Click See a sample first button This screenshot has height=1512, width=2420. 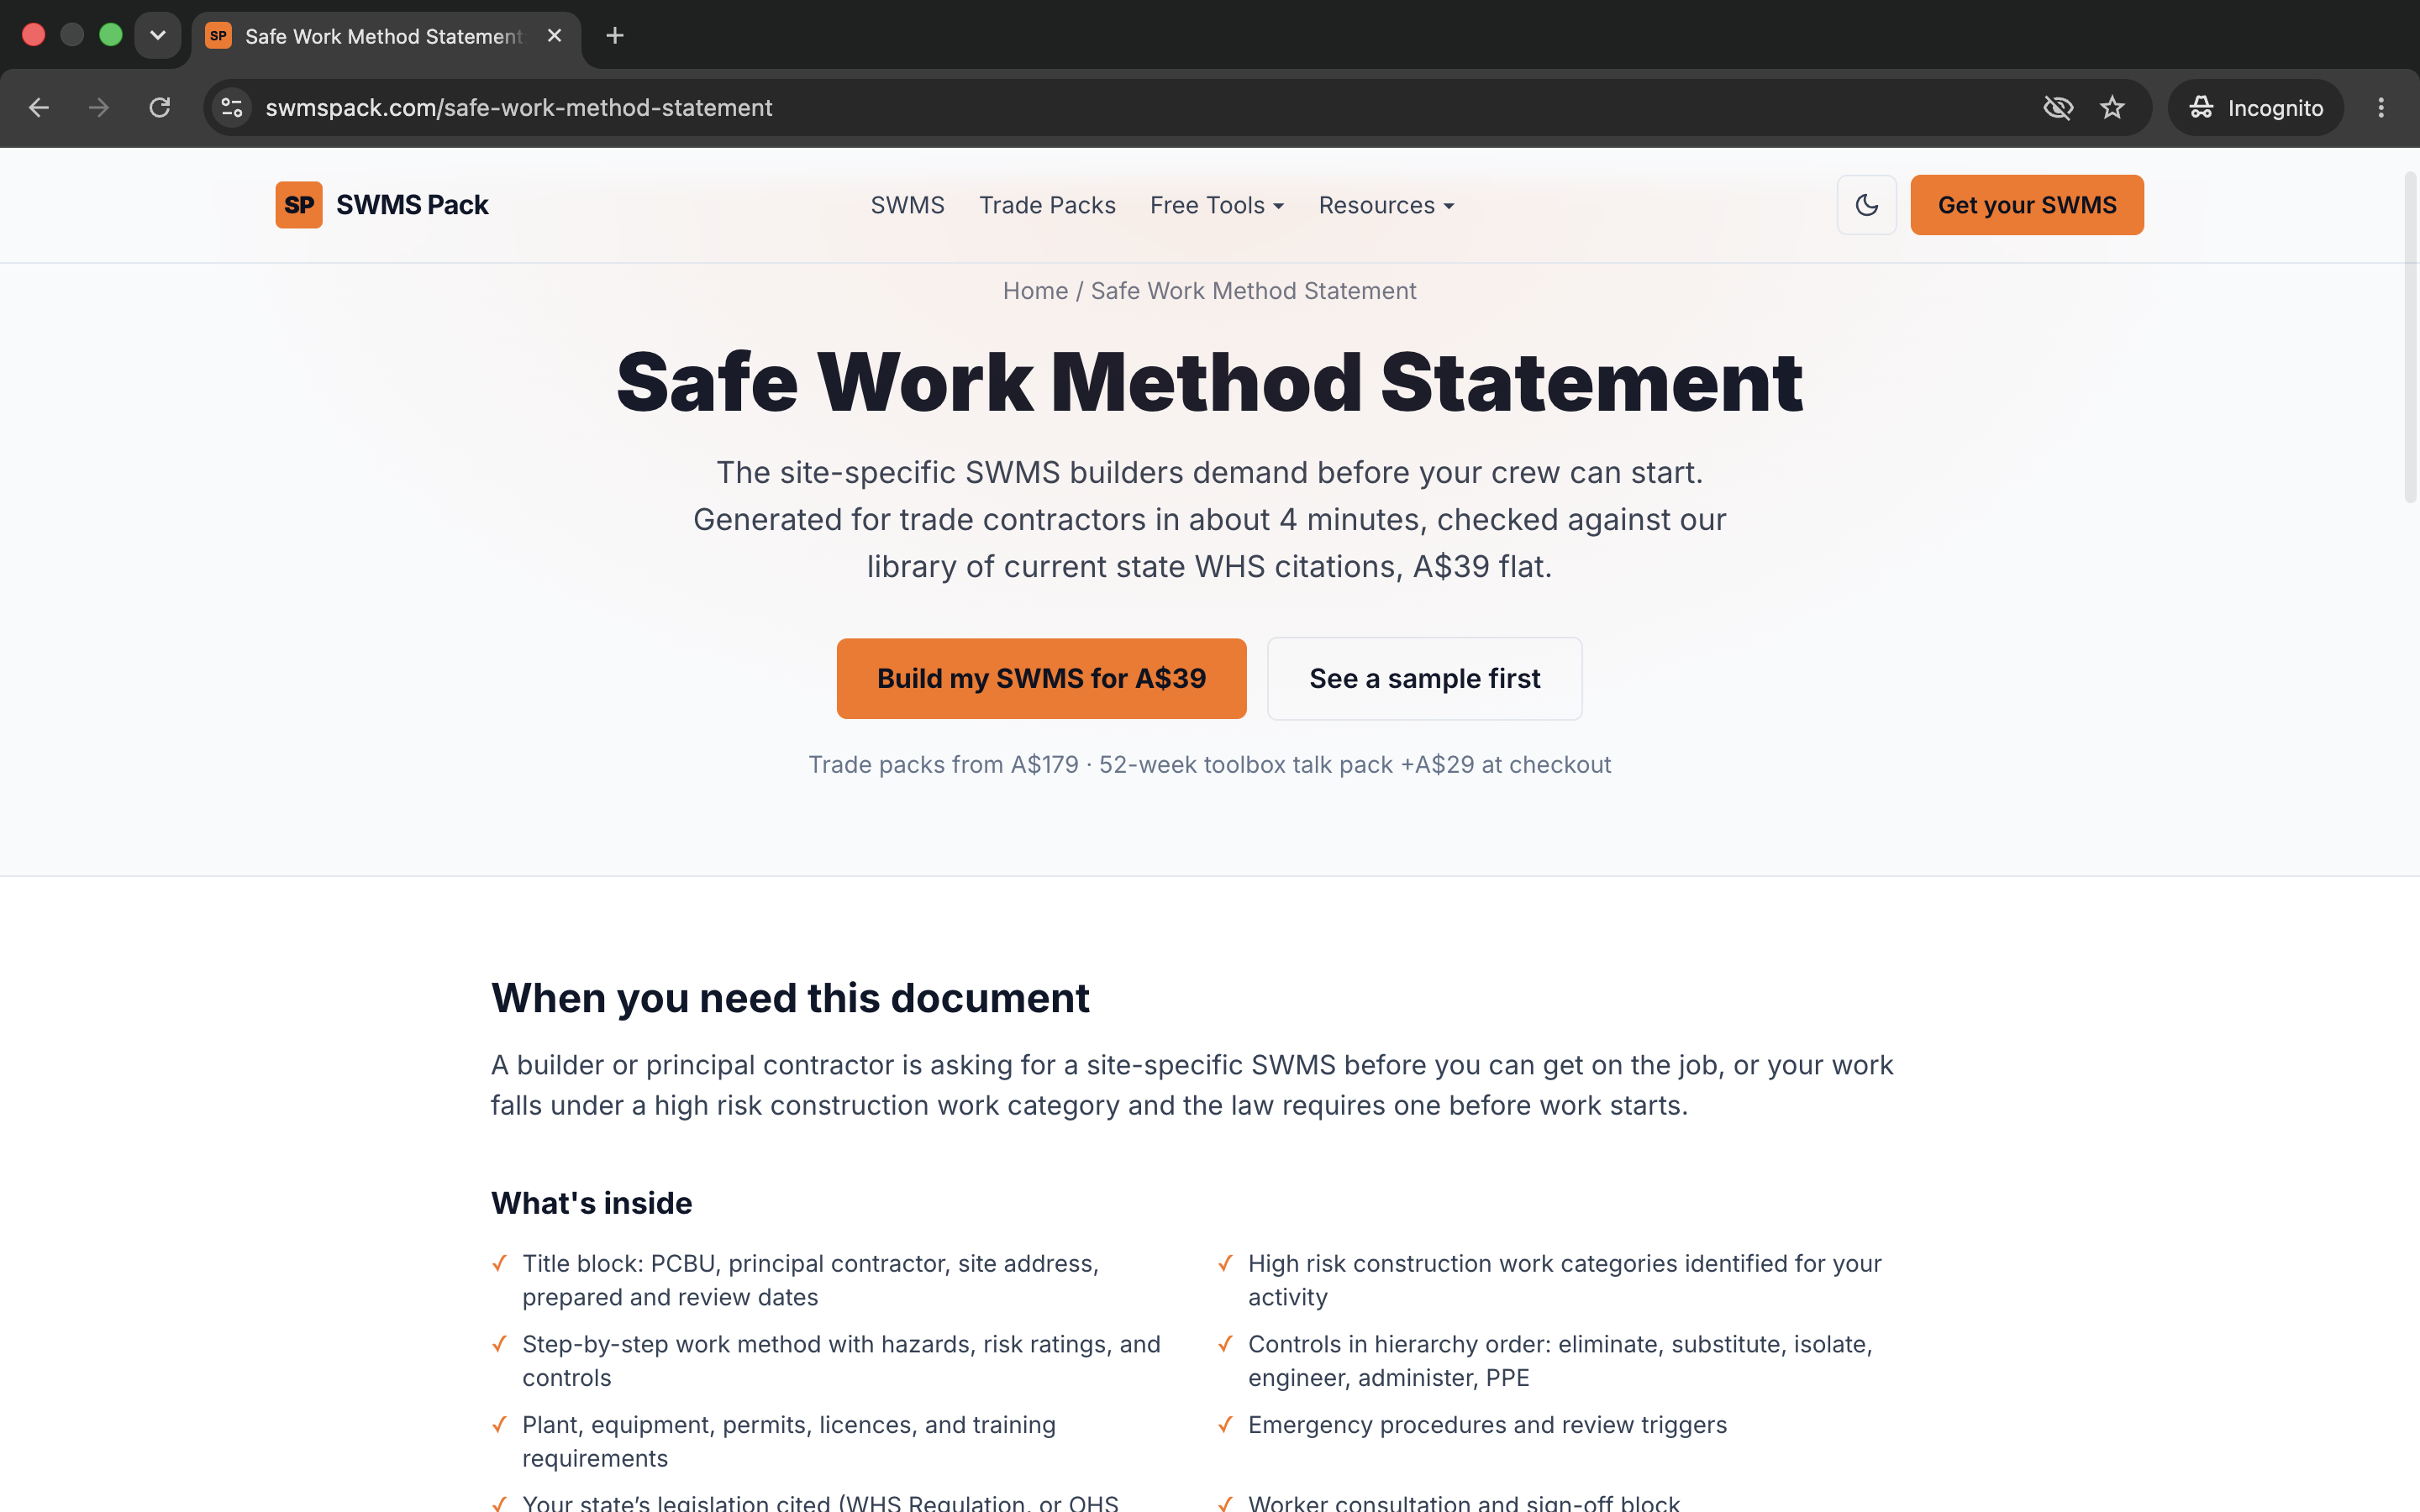pos(1424,679)
